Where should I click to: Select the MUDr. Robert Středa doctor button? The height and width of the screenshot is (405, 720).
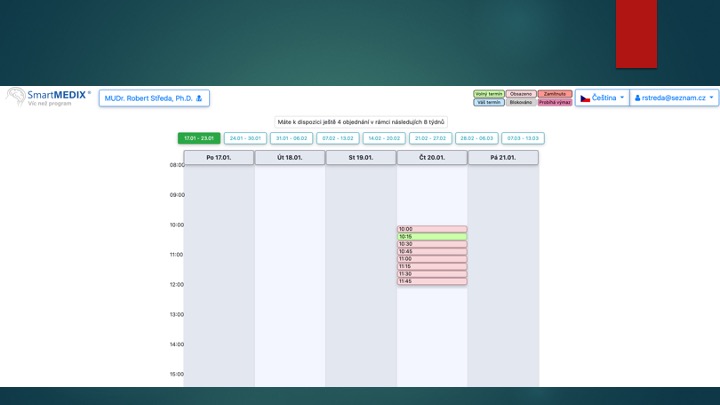point(154,98)
